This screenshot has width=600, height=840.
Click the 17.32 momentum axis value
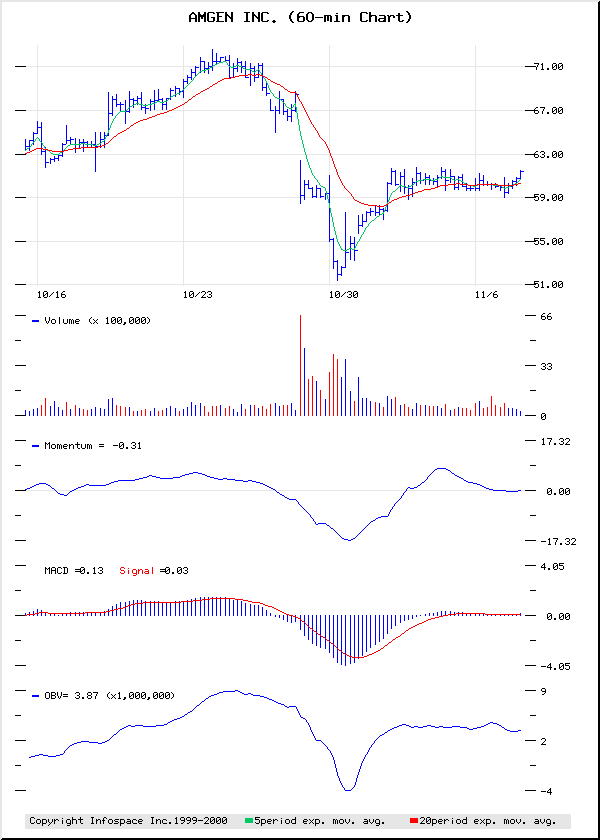coord(556,441)
